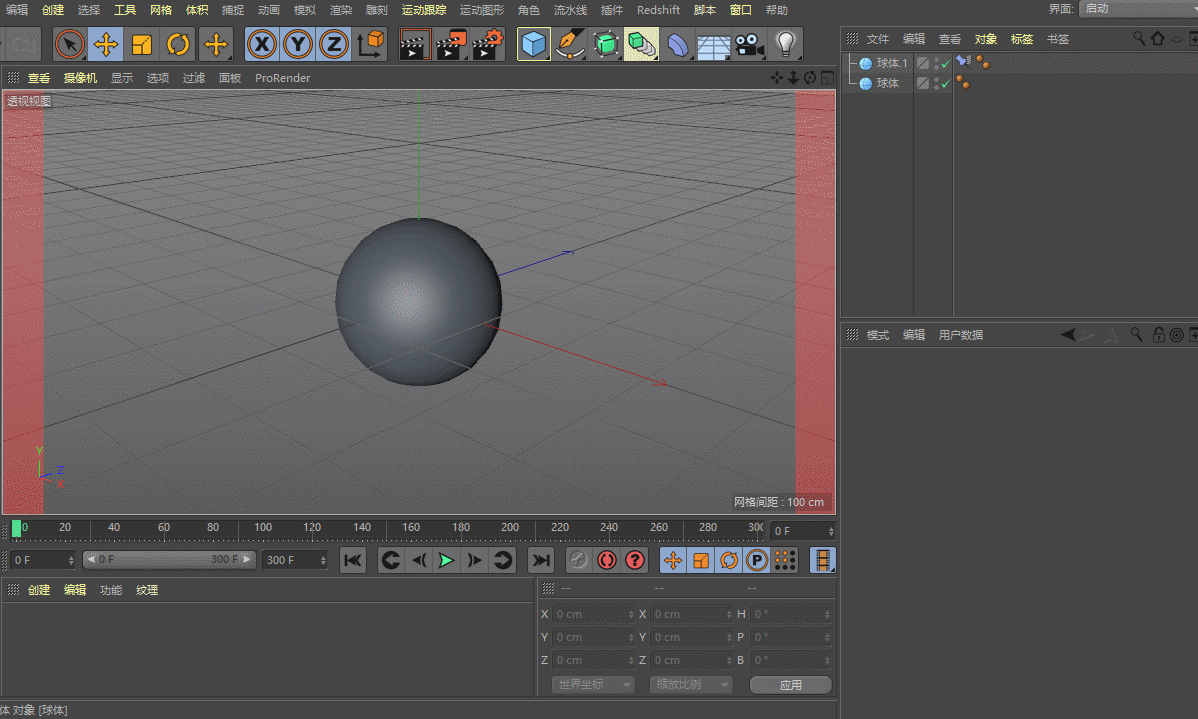Click frame 100 on the timeline ruler
The width and height of the screenshot is (1198, 719).
pos(262,528)
